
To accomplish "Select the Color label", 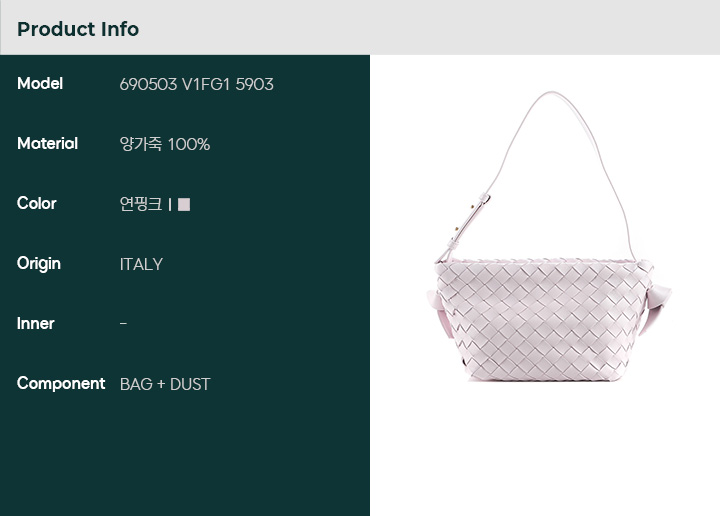I will pos(37,203).
